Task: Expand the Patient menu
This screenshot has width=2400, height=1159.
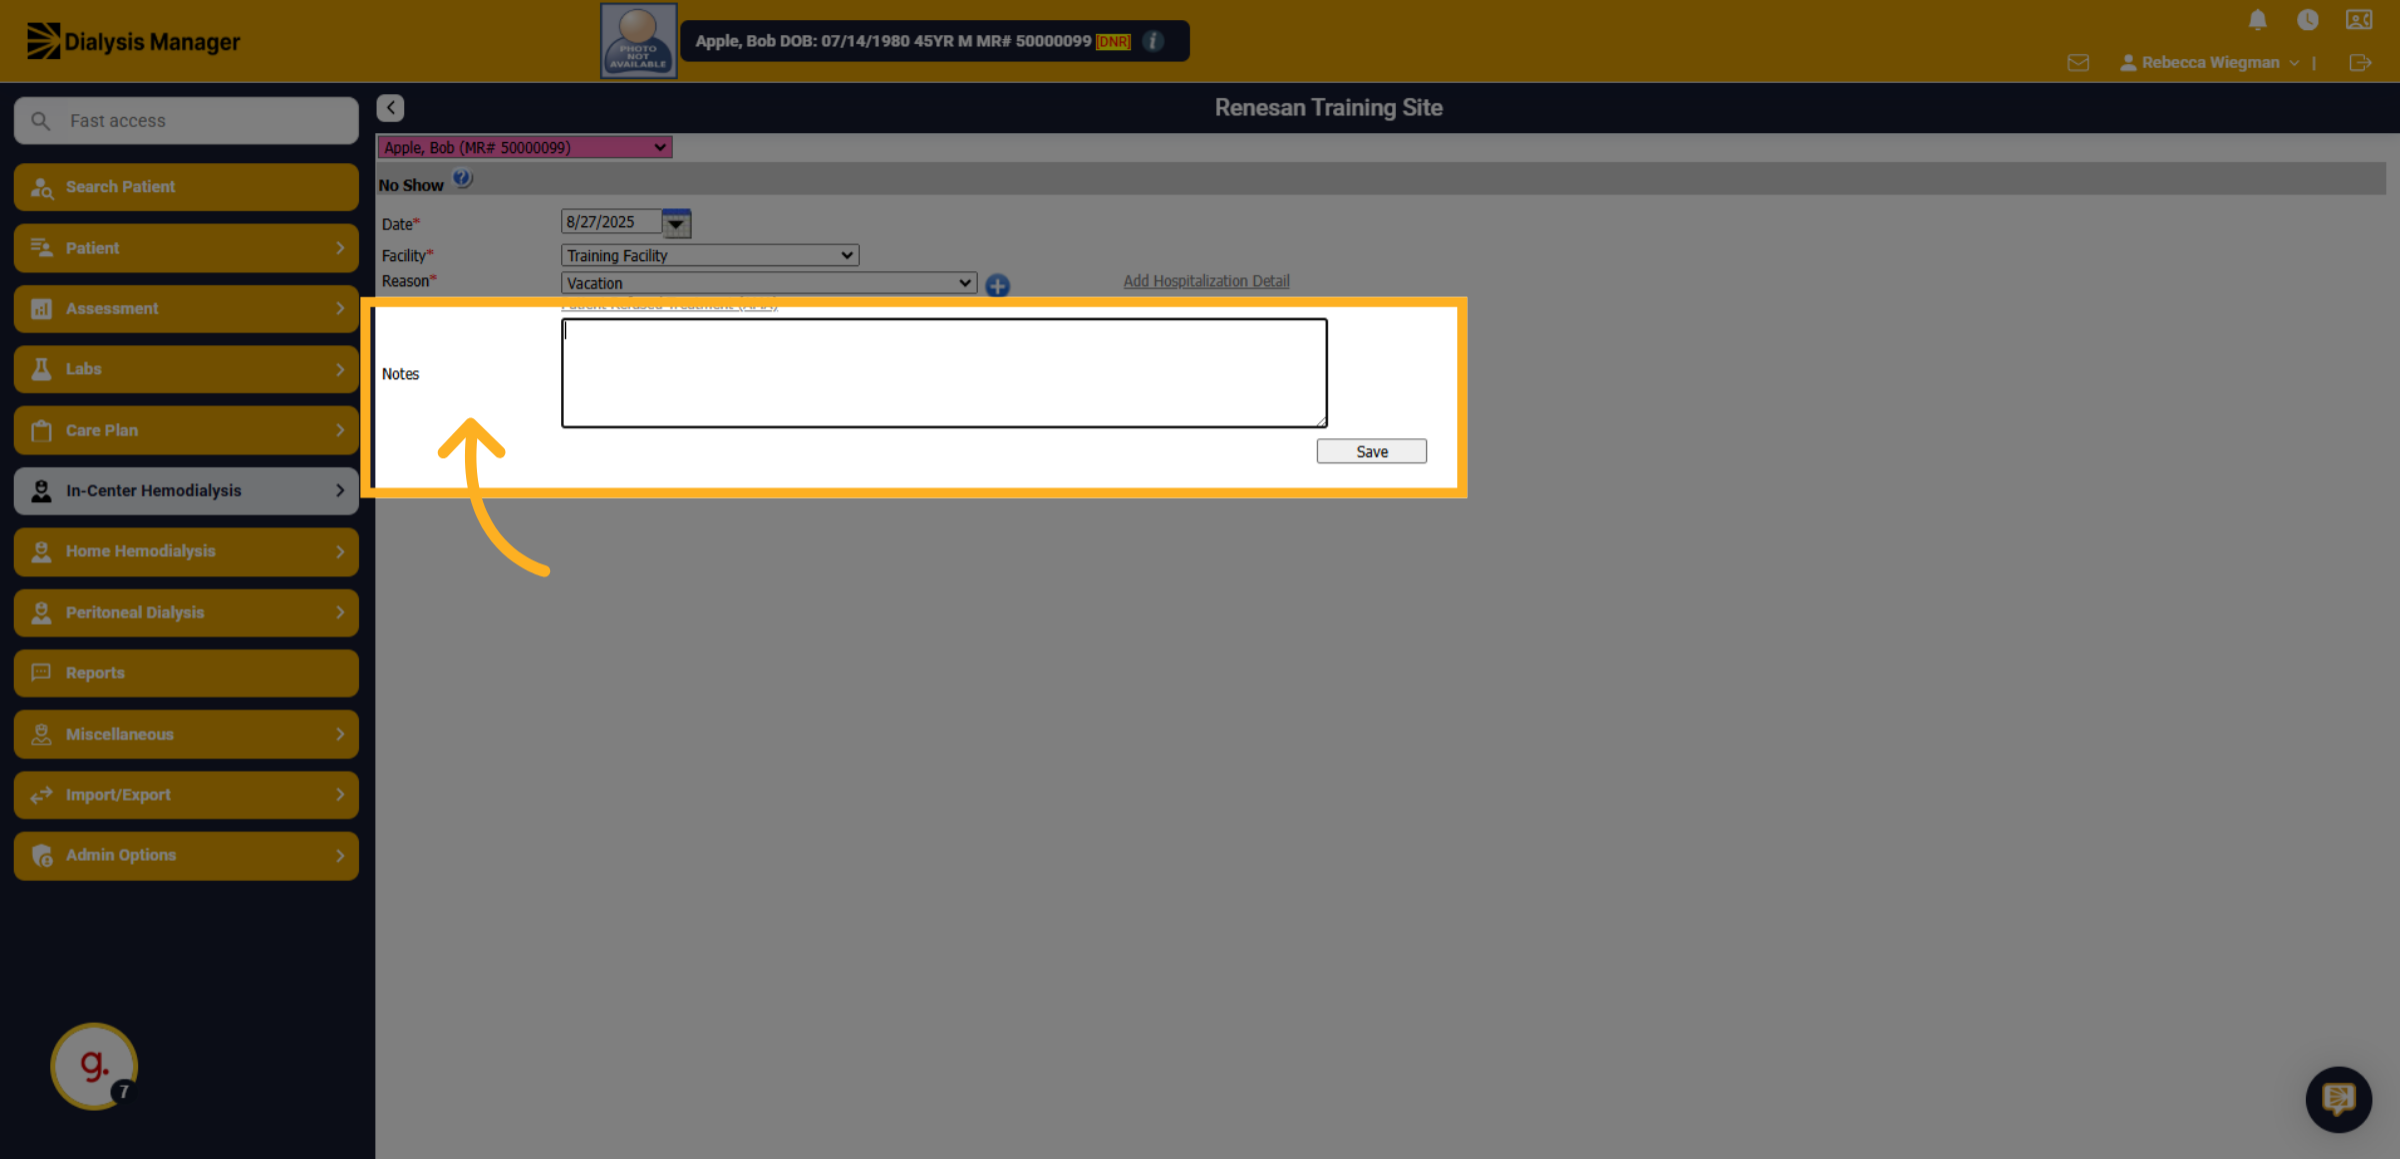Action: [186, 248]
